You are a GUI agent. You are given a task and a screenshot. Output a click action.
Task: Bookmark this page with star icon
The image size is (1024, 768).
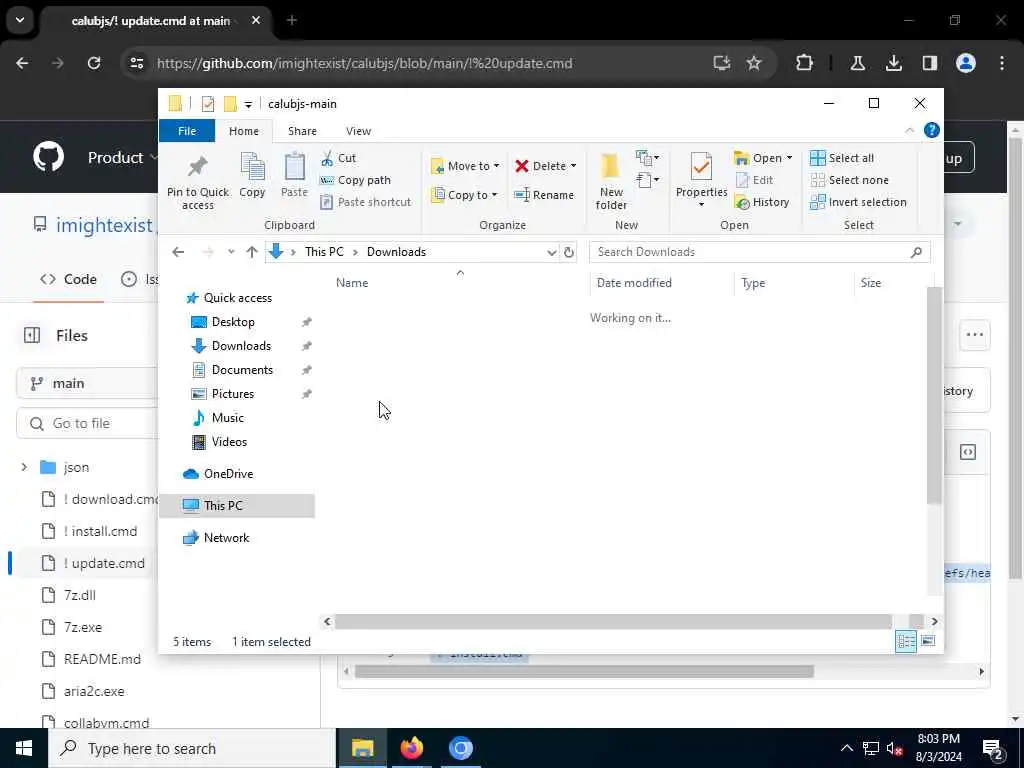tap(754, 63)
